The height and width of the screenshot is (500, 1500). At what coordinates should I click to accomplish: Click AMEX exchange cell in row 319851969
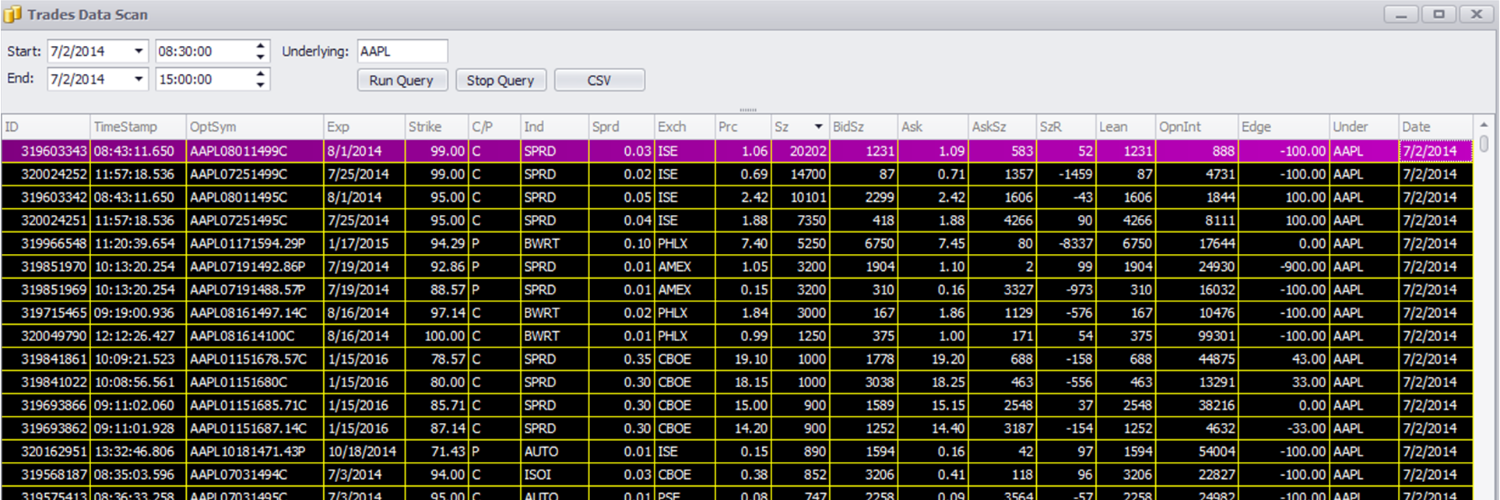pos(684,290)
